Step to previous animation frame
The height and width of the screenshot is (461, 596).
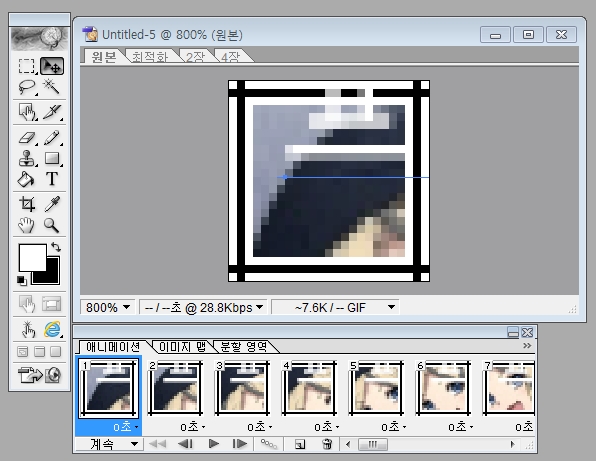[x=185, y=444]
